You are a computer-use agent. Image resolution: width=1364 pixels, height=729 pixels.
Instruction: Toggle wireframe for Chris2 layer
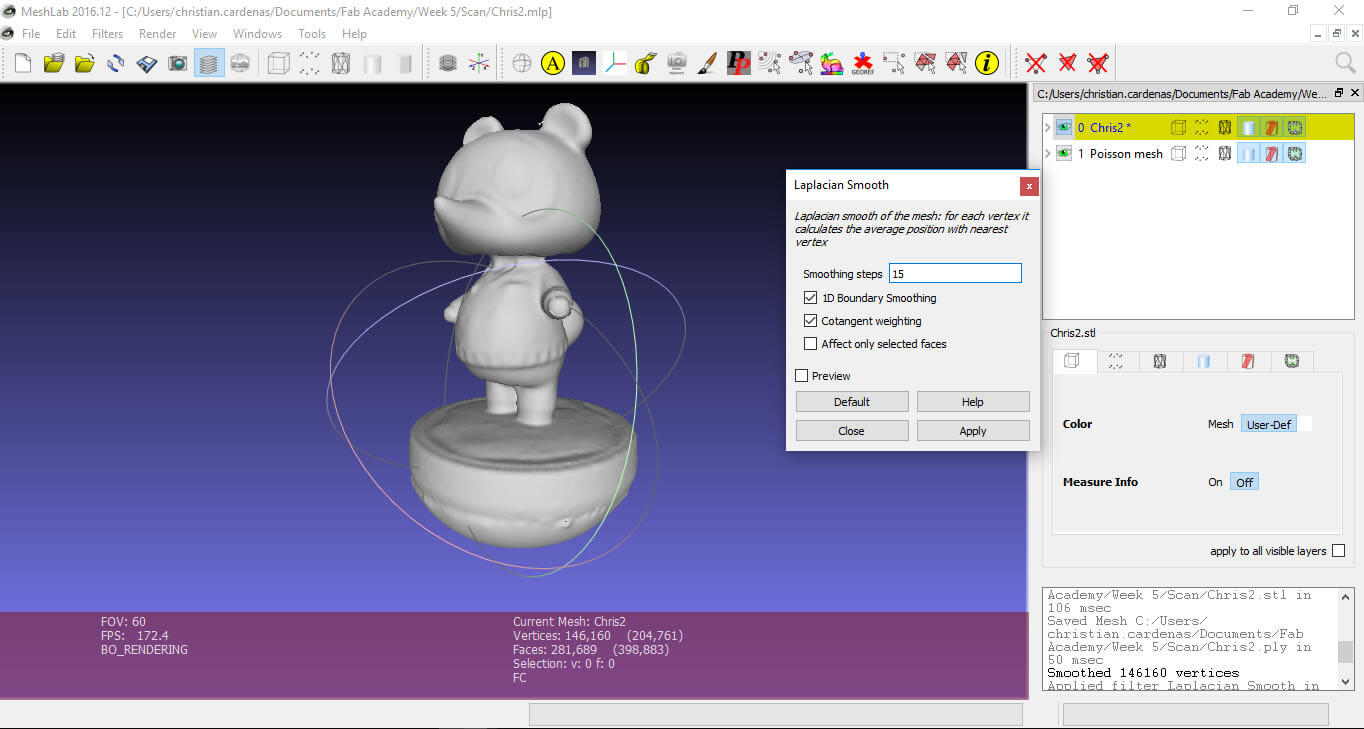(1225, 127)
